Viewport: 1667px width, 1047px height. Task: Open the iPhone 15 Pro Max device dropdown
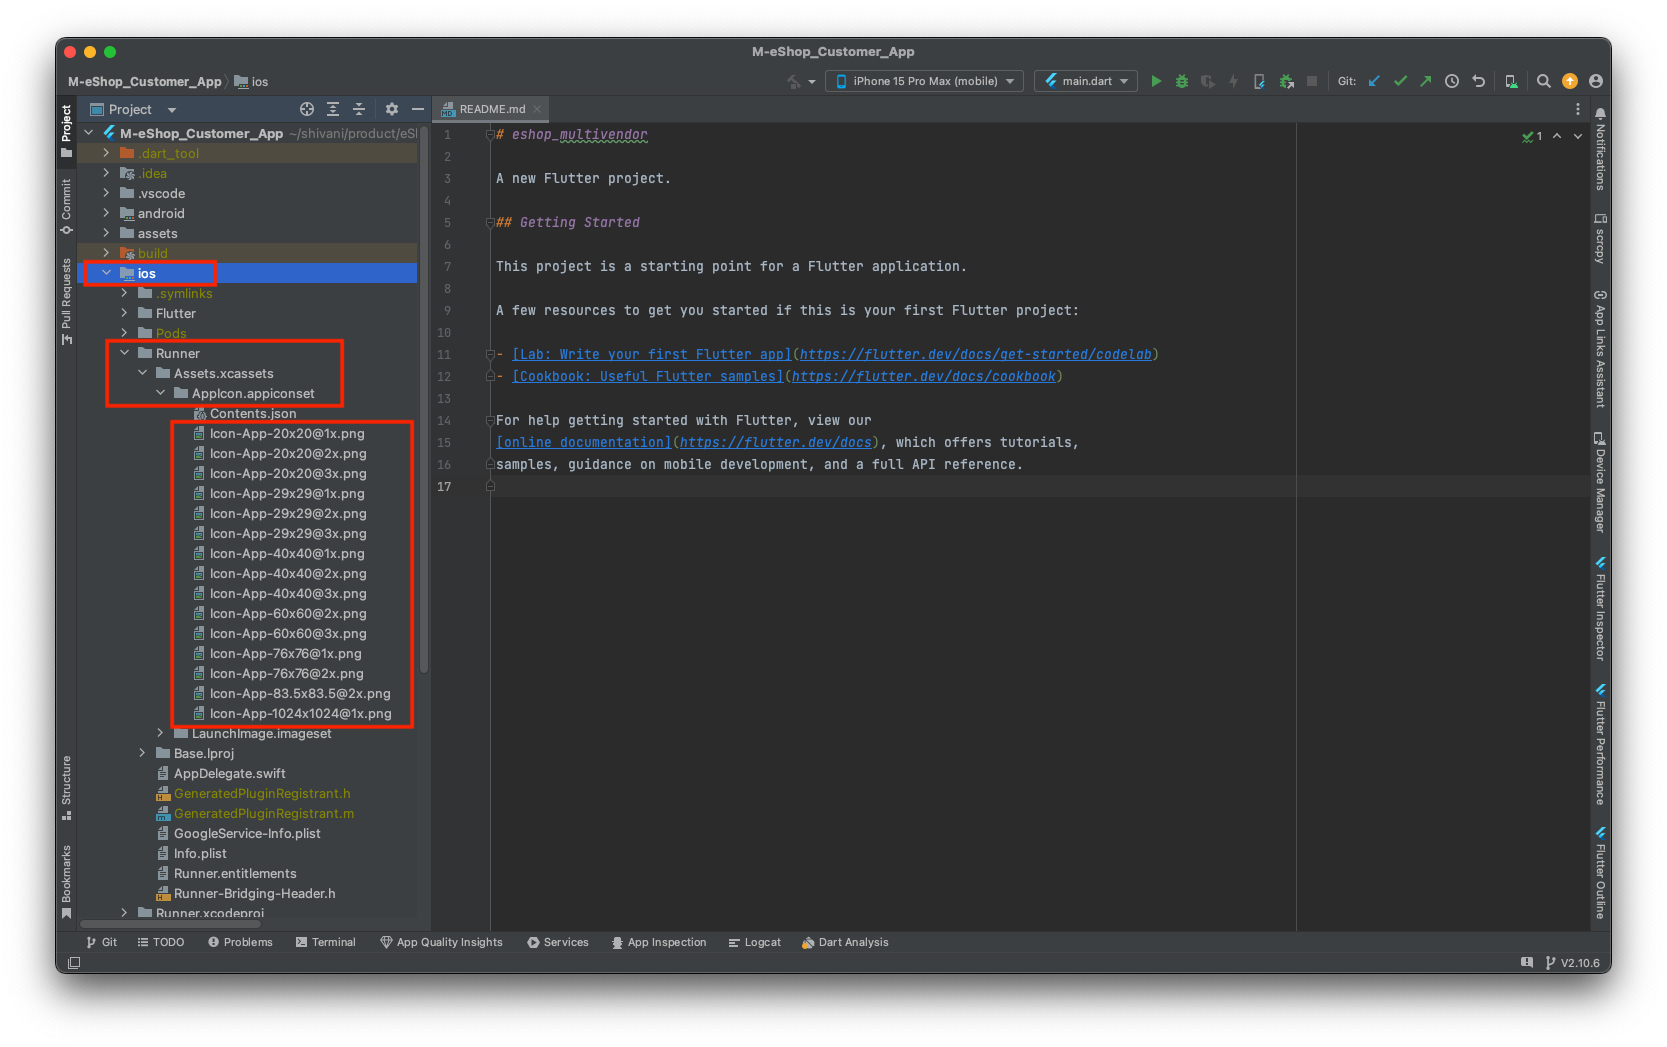coord(924,81)
